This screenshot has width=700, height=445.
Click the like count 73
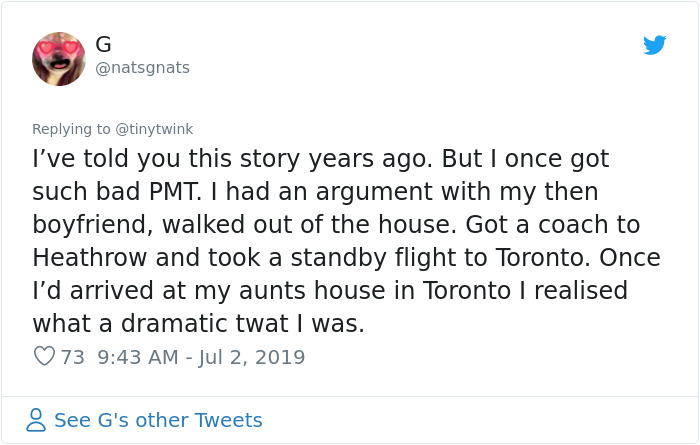point(73,357)
